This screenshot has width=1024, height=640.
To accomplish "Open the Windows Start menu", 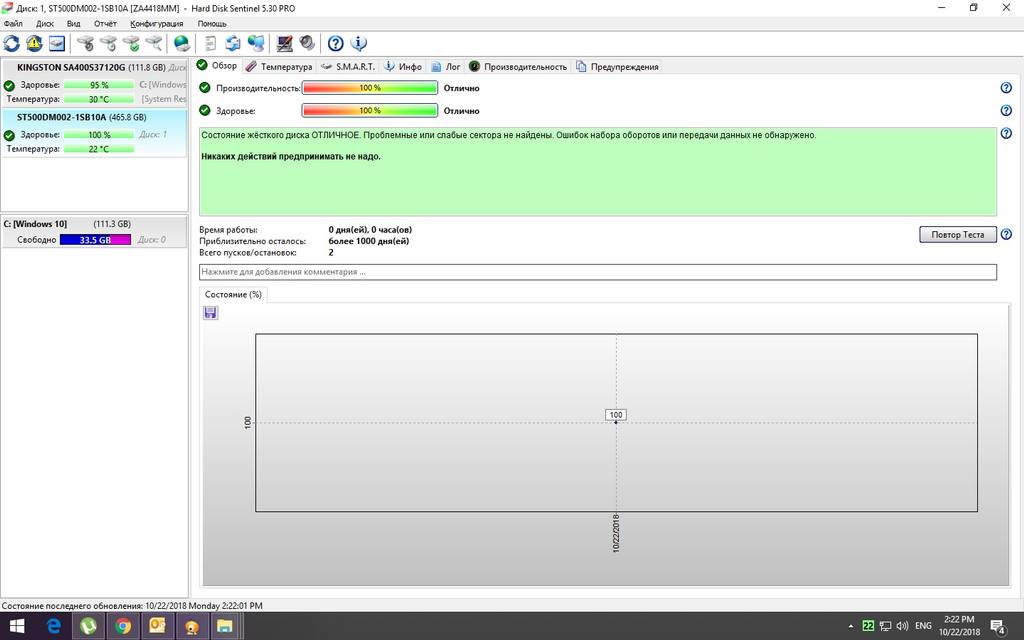I will pyautogui.click(x=17, y=626).
